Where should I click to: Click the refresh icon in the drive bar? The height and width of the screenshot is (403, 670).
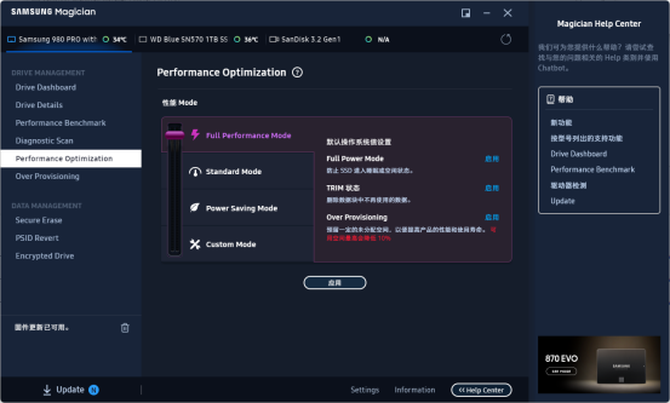point(506,39)
